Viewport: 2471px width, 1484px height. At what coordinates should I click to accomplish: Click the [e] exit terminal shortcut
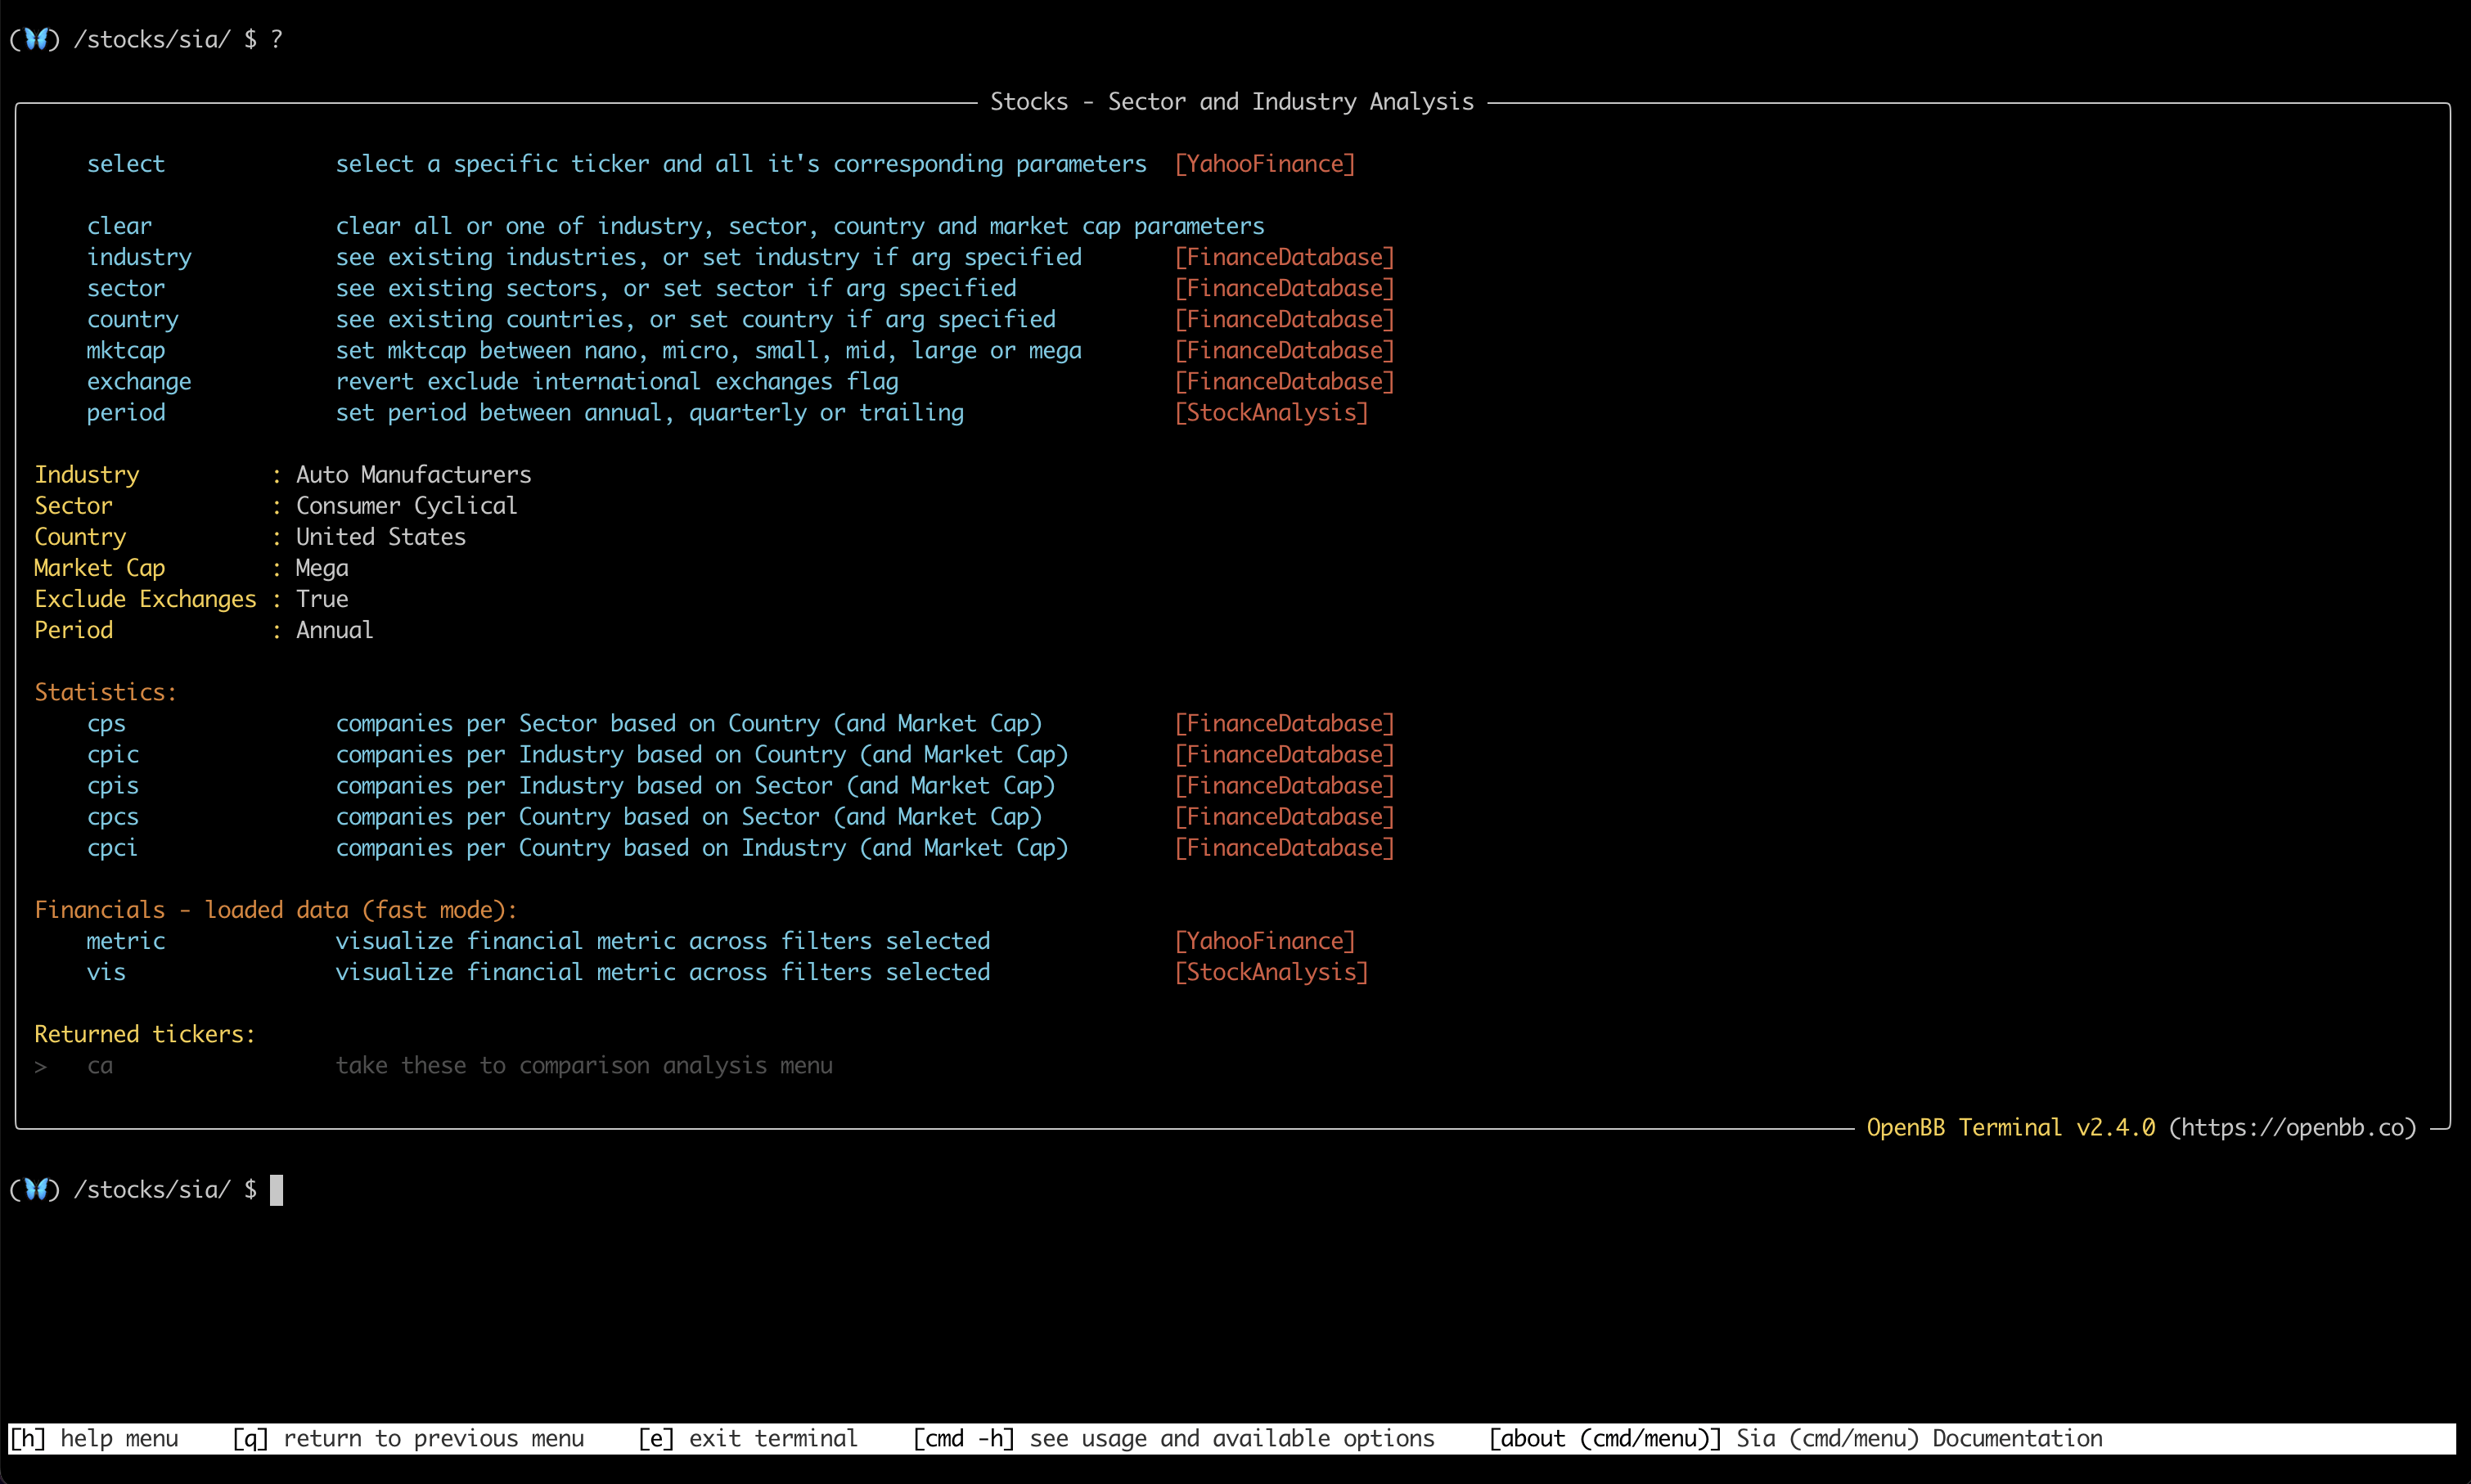point(748,1439)
